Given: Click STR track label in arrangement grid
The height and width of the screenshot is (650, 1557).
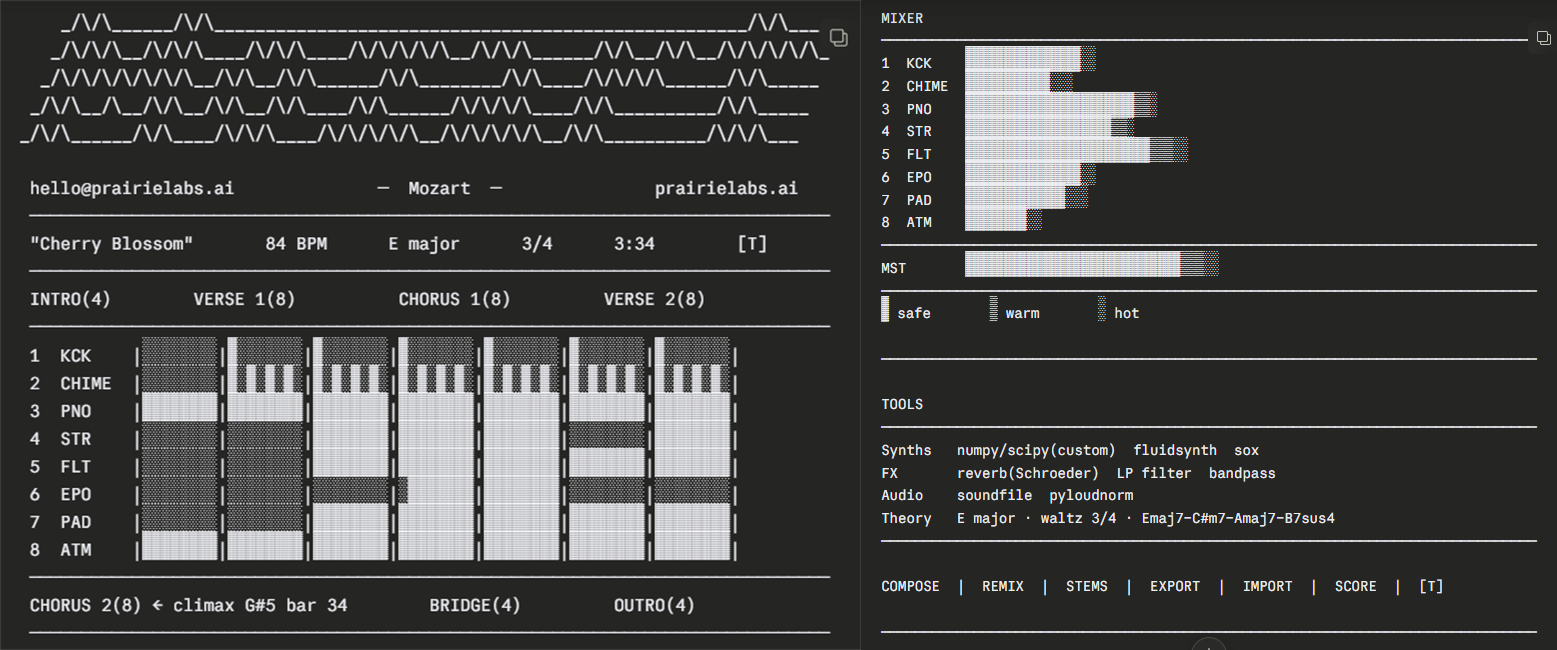Looking at the screenshot, I should pos(75,438).
